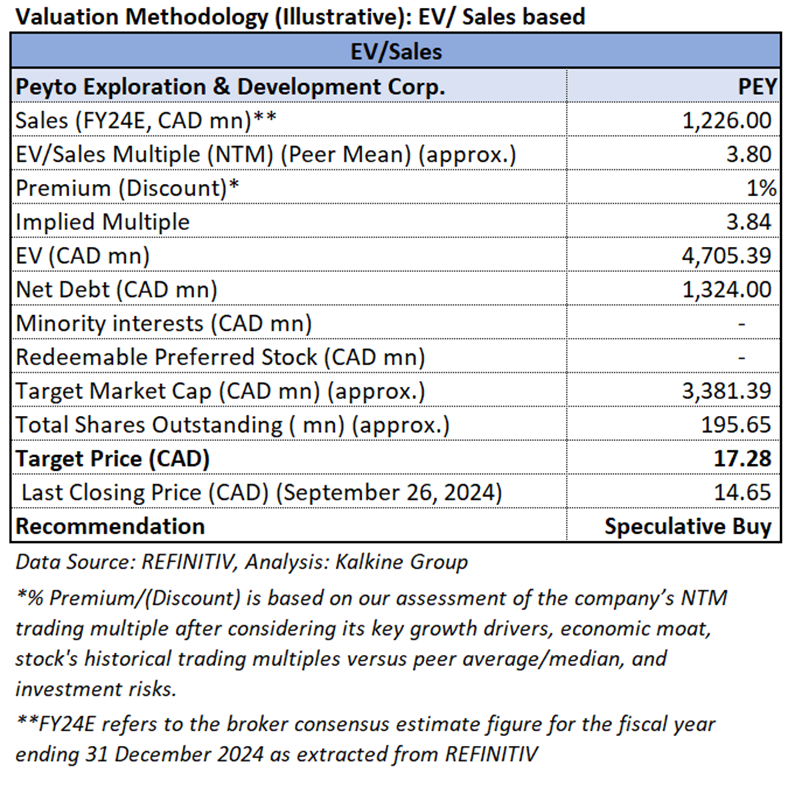Image resolution: width=788 pixels, height=794 pixels.
Task: Select the Sales value 1,226.00 cell
Action: [725, 120]
